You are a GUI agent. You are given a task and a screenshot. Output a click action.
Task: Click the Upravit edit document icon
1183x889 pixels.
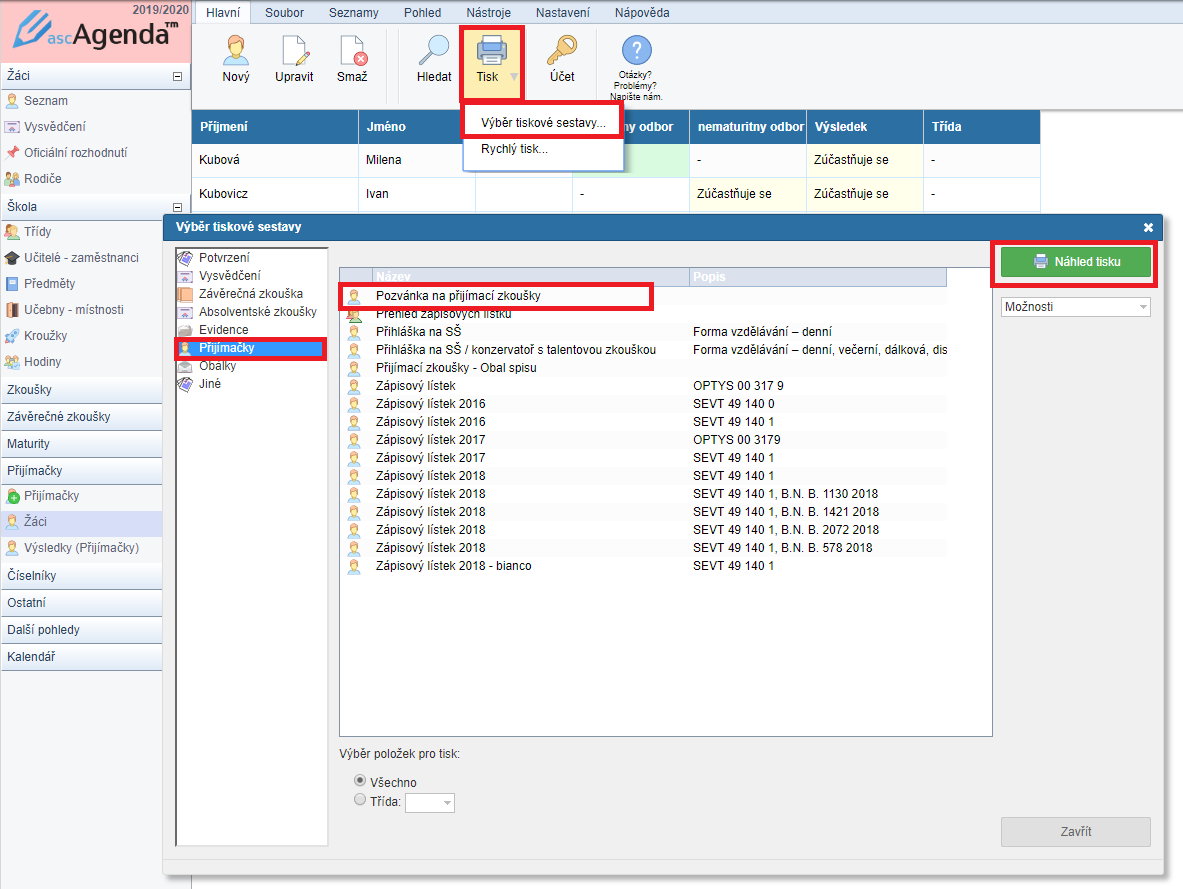[294, 52]
